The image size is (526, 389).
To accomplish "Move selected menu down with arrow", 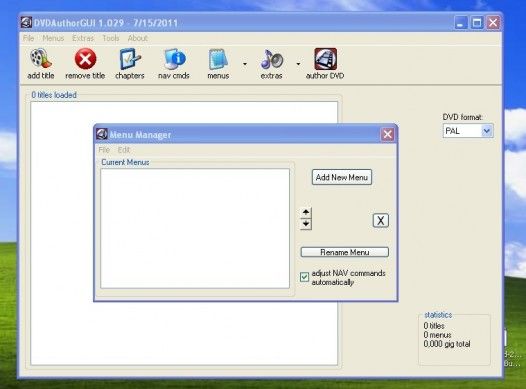I will tap(306, 224).
